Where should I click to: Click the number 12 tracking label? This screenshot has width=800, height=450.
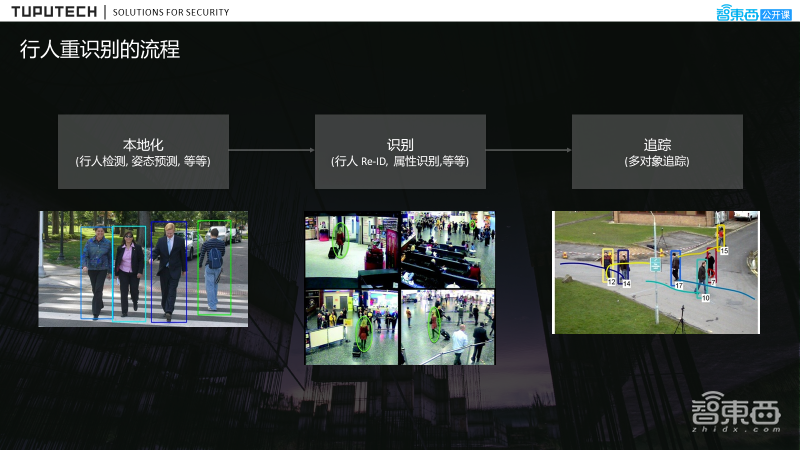610,283
